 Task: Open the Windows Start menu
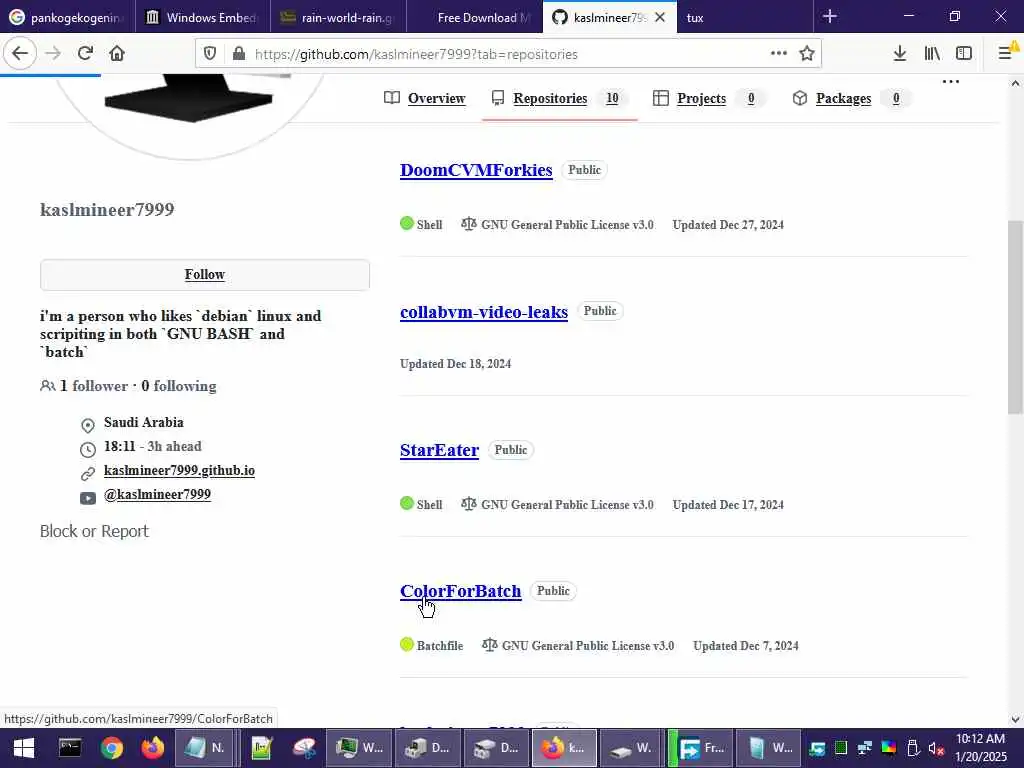coord(24,748)
